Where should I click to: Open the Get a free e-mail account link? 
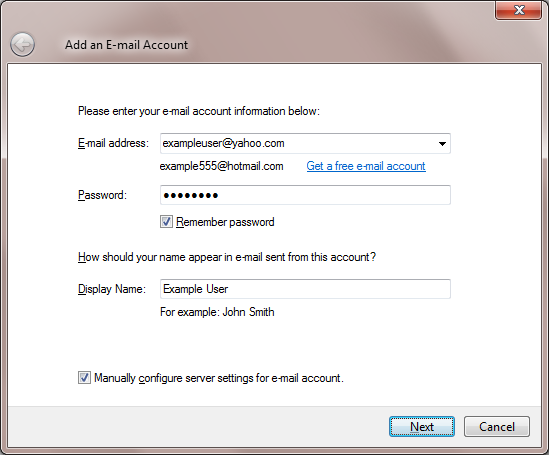[x=366, y=166]
